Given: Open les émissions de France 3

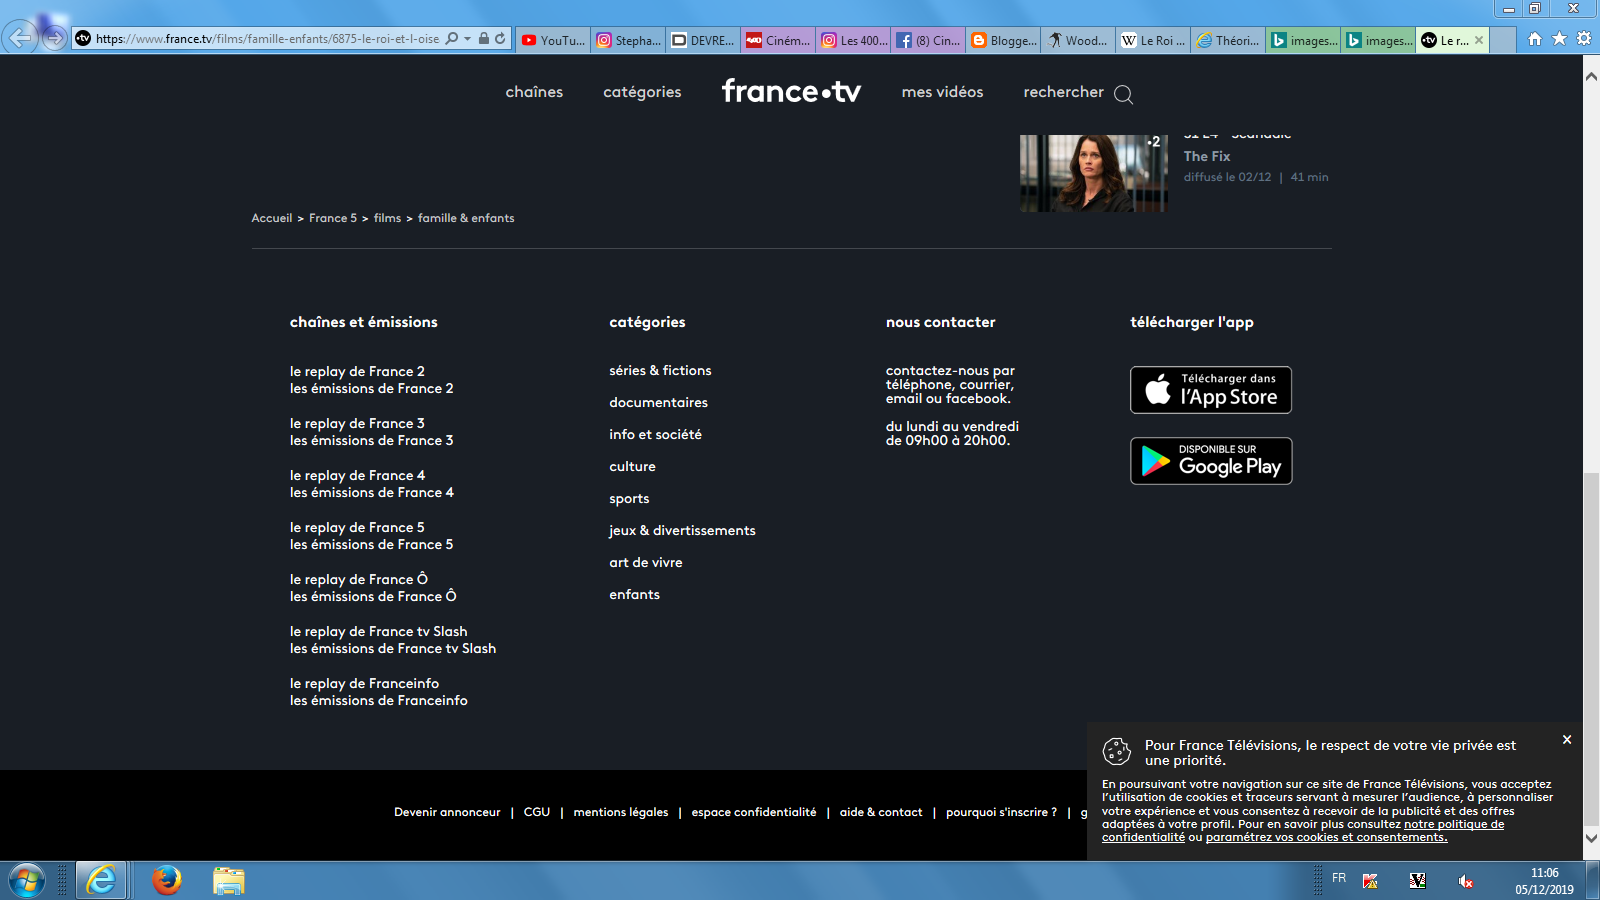Looking at the screenshot, I should pyautogui.click(x=372, y=440).
